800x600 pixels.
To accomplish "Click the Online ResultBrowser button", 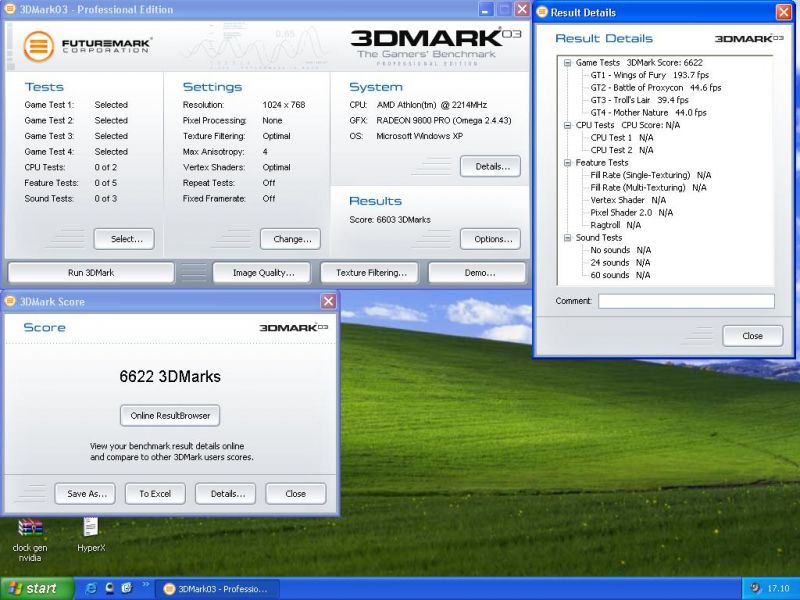I will tap(170, 415).
